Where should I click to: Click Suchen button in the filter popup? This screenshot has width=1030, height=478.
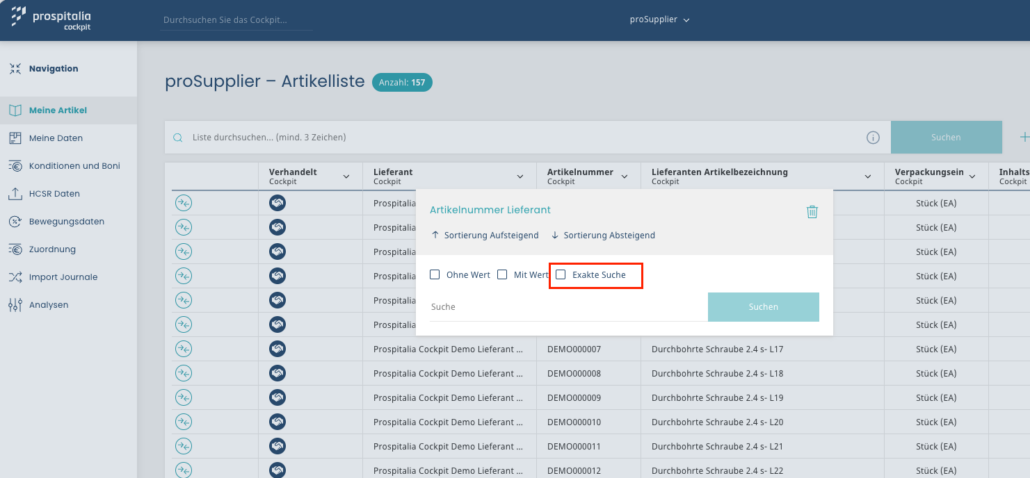tap(763, 307)
